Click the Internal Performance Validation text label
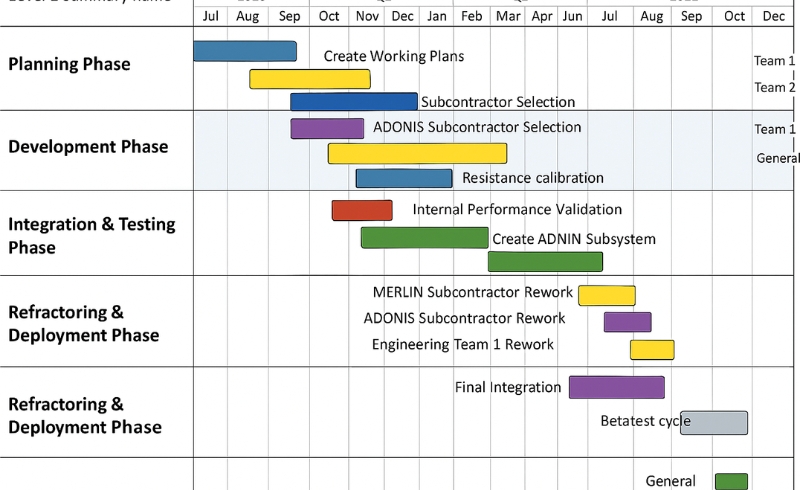The height and width of the screenshot is (490, 800). point(517,210)
